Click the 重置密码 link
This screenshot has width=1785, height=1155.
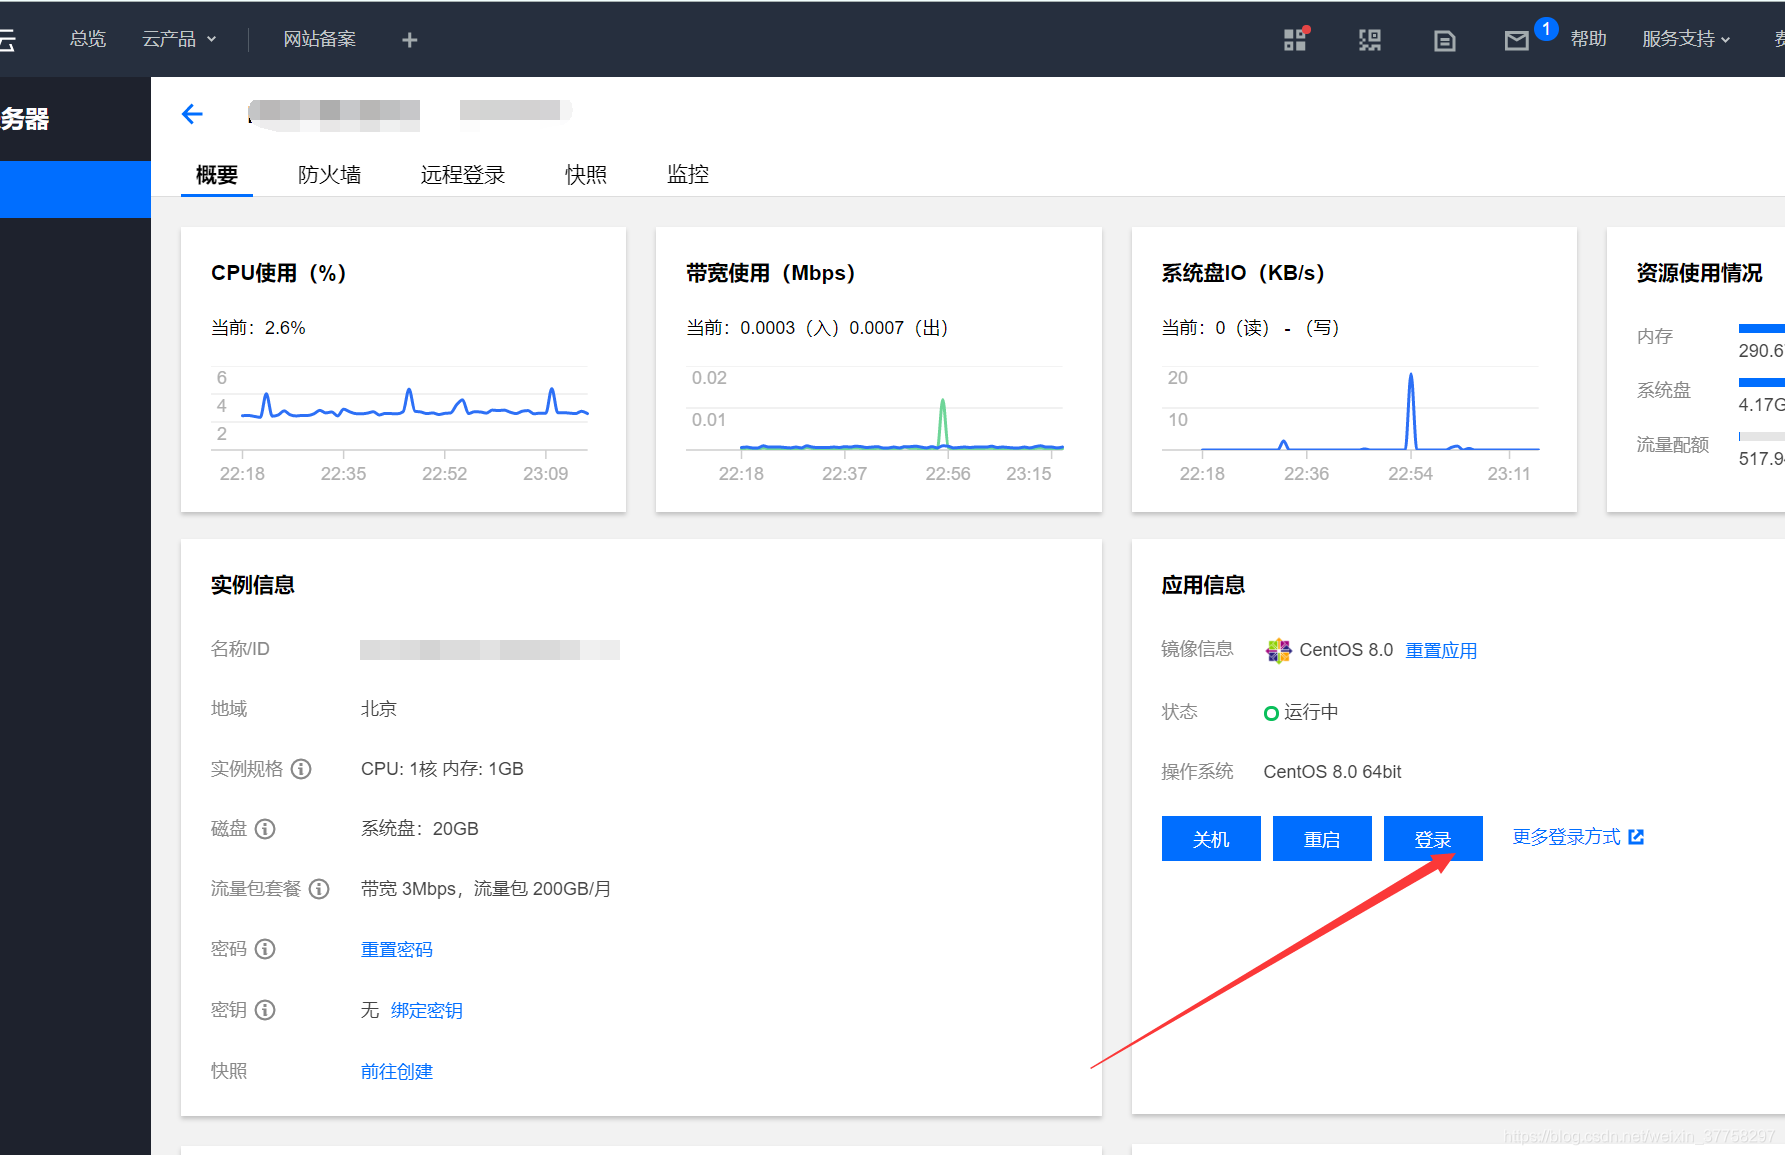tap(397, 950)
